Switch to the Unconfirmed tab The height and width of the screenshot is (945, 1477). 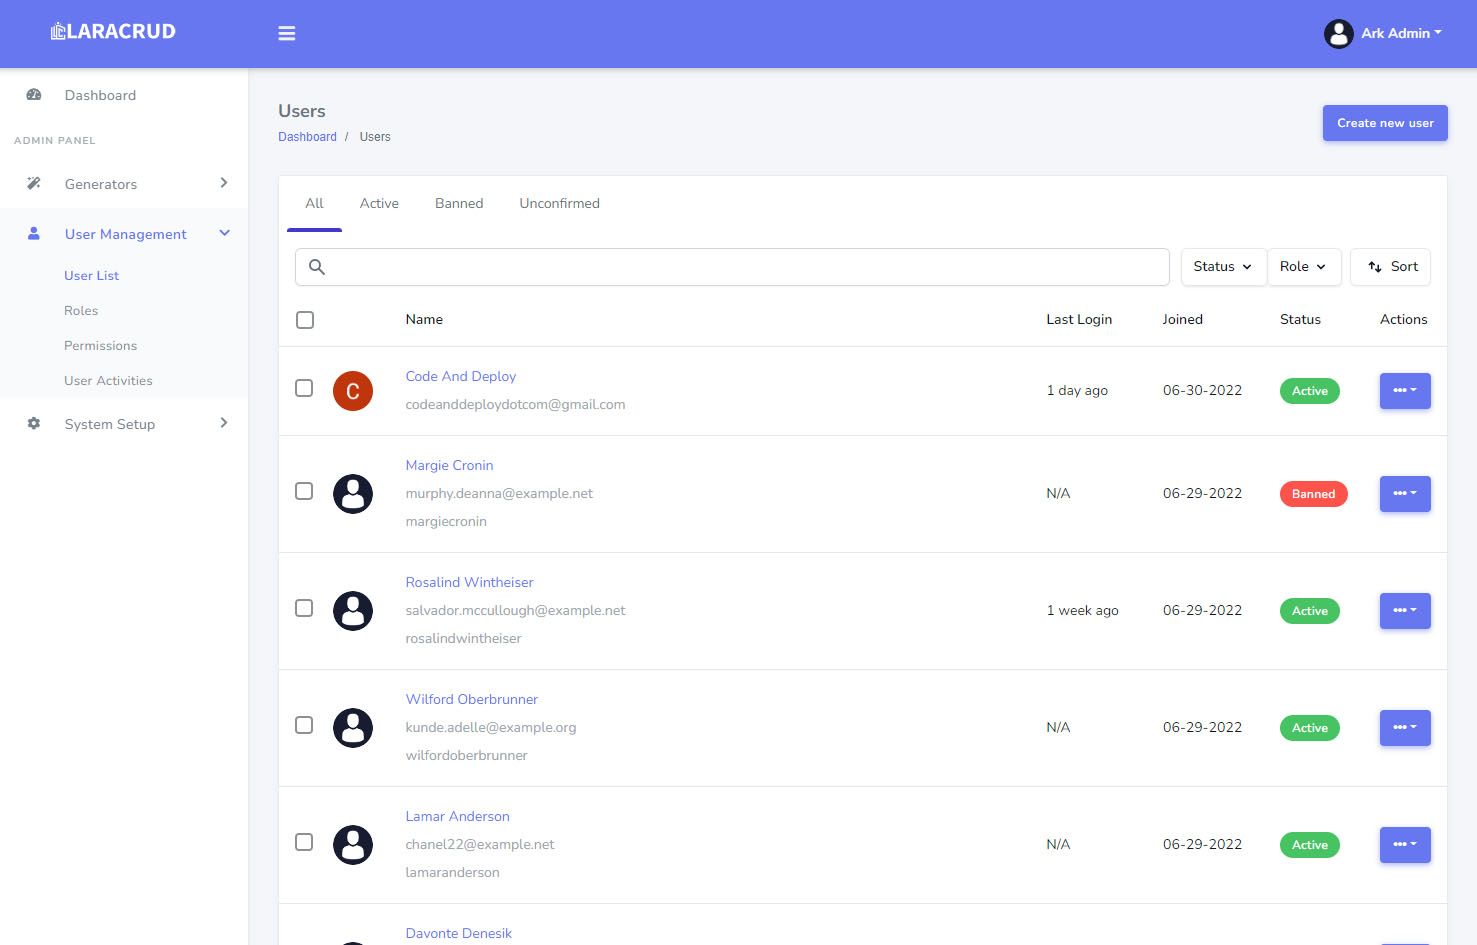[x=559, y=203]
